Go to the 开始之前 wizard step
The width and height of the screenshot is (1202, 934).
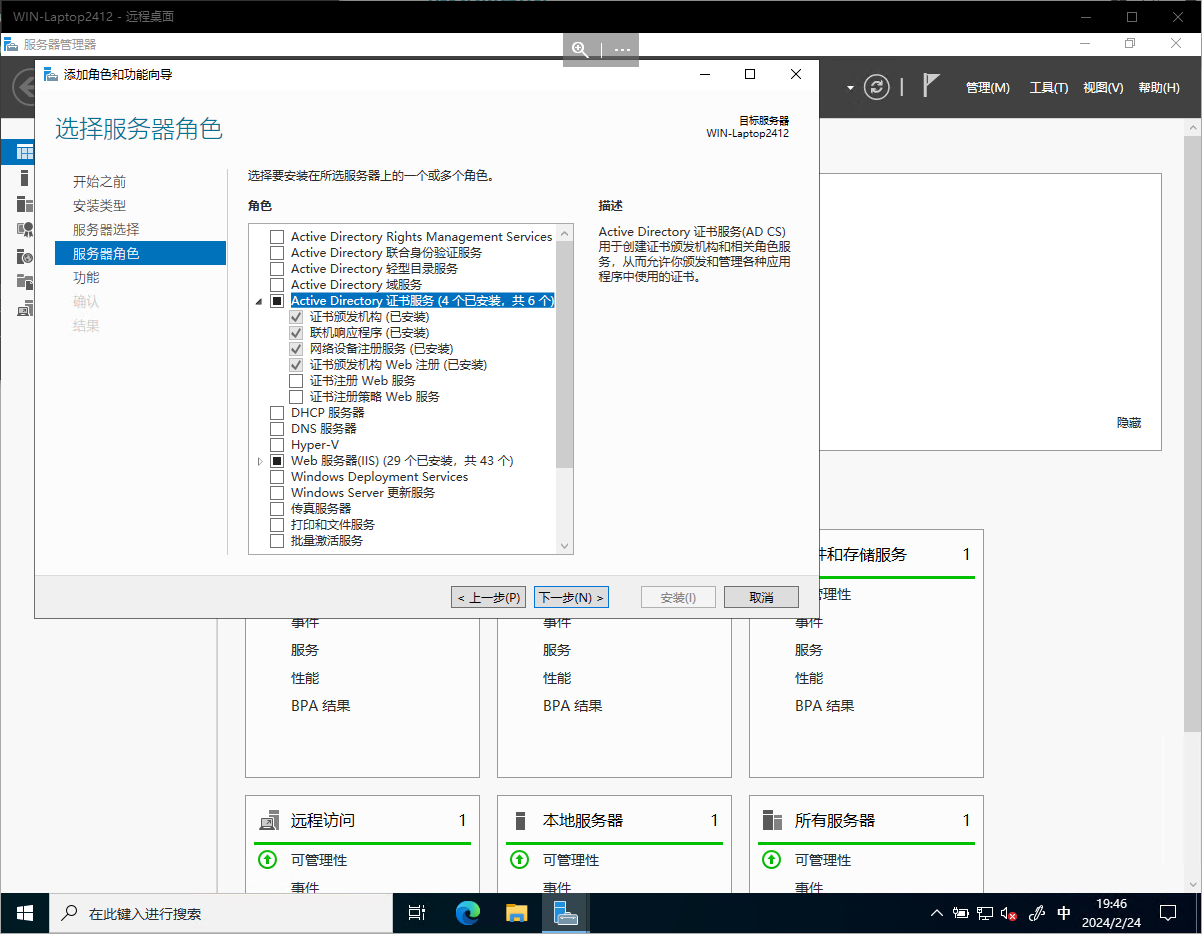click(100, 182)
